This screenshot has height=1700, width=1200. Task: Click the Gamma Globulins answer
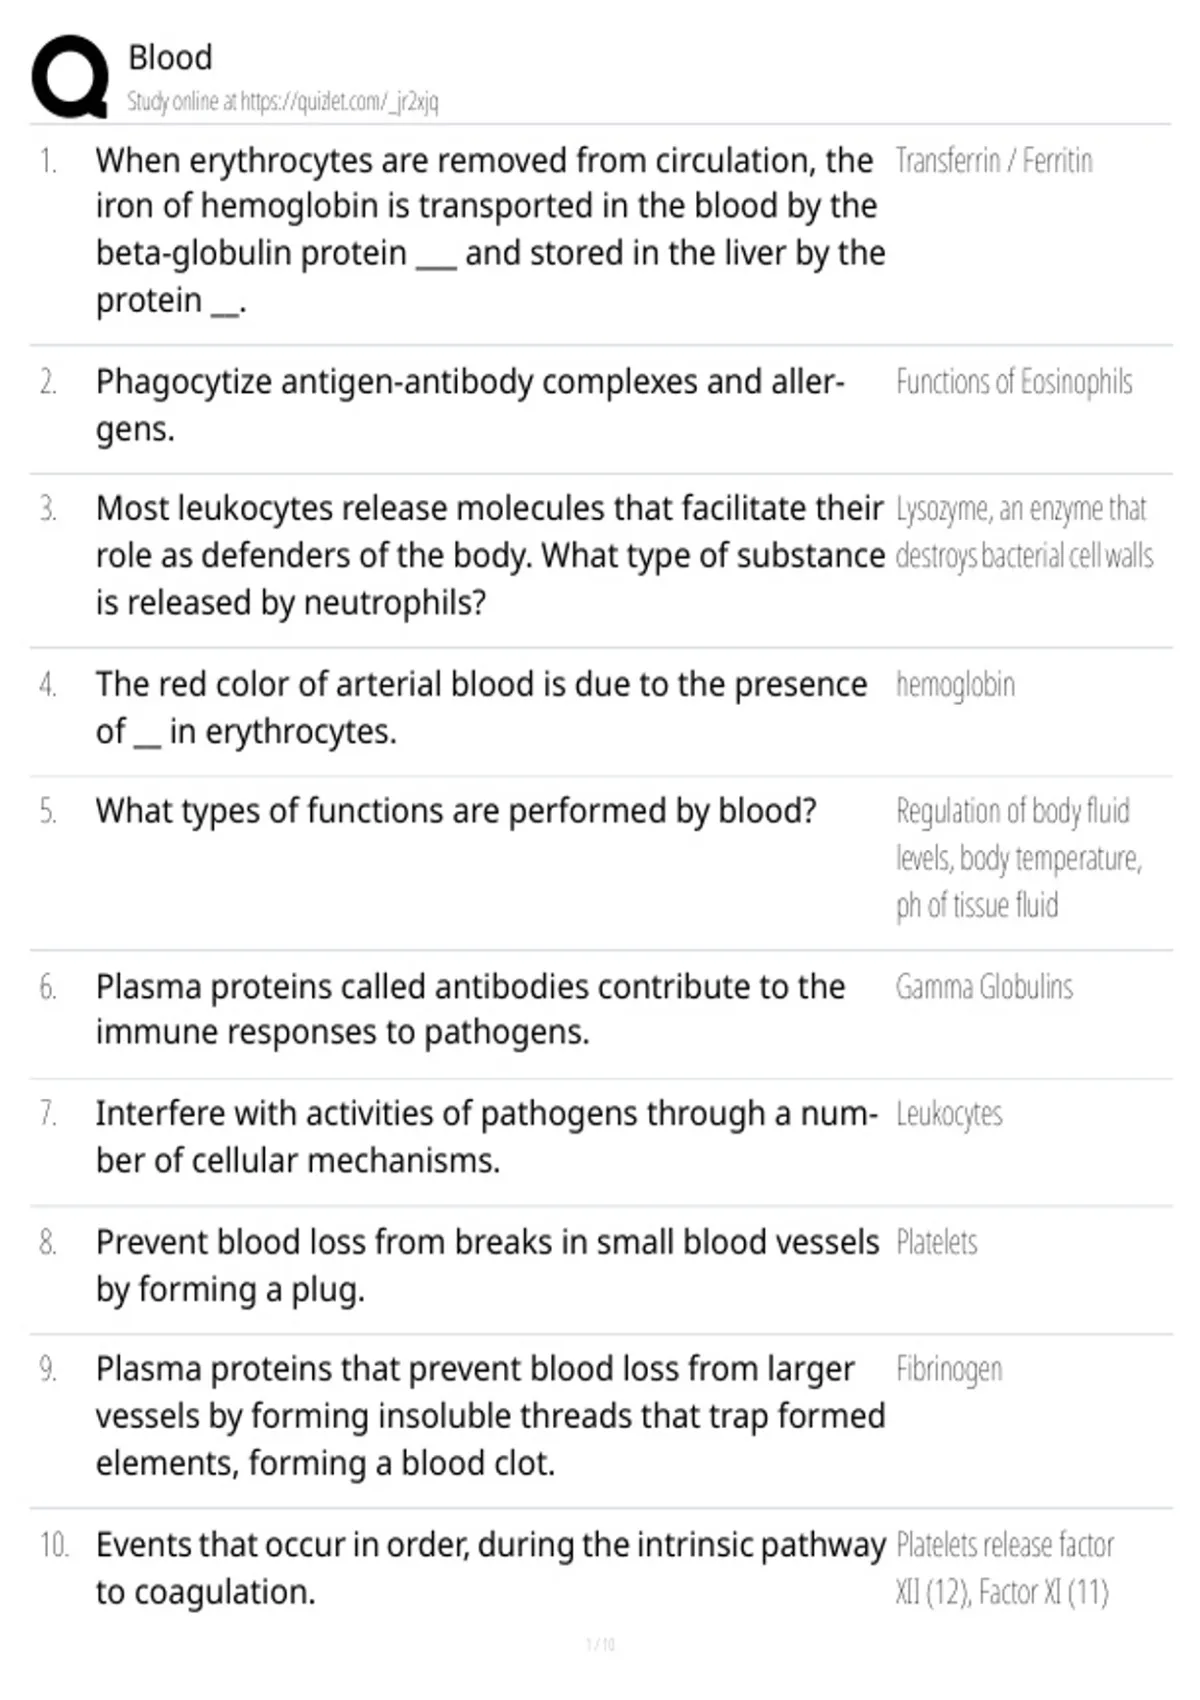[x=984, y=987]
